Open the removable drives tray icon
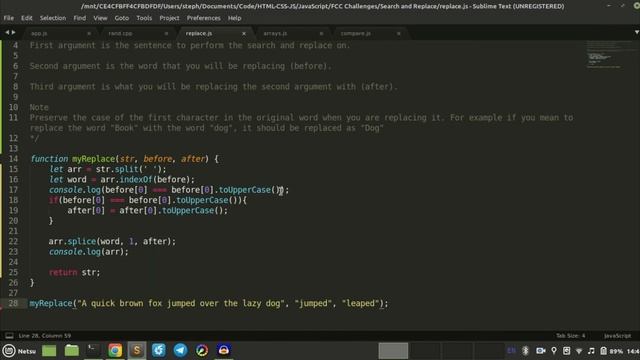The width and height of the screenshot is (640, 360). point(567,351)
